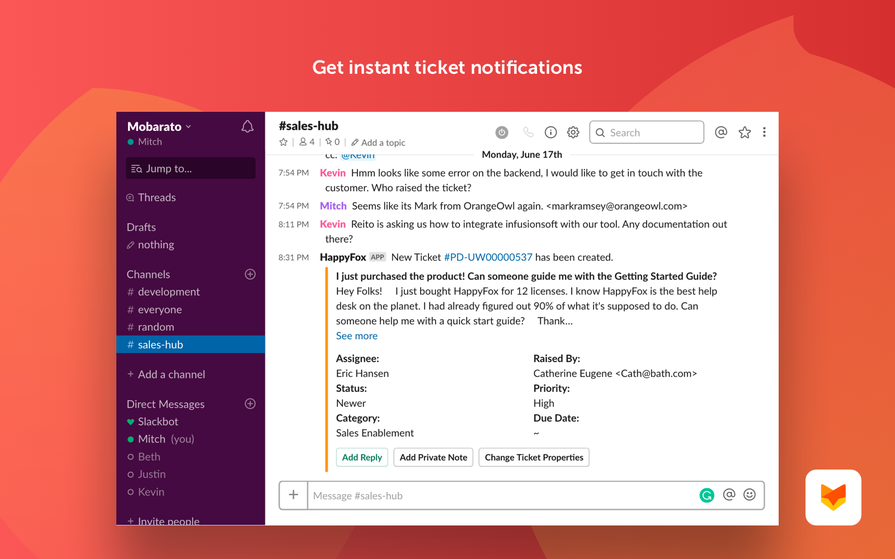Viewport: 895px width, 559px height.
Task: Click the Channels section header
Action: [148, 274]
